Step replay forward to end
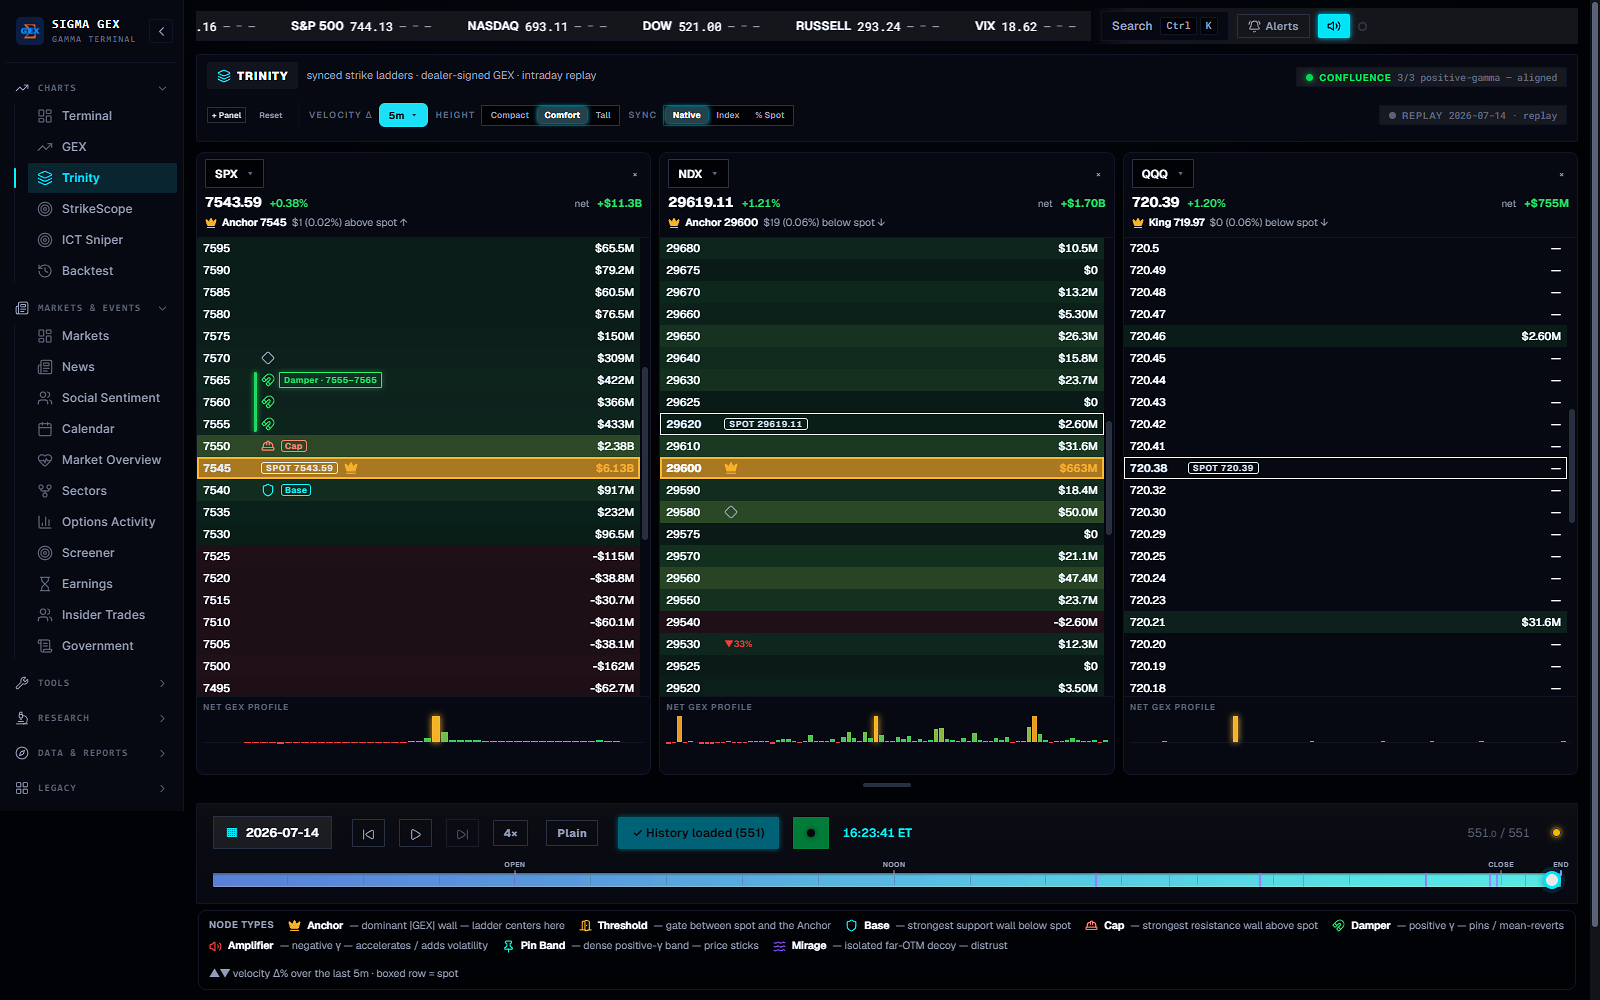The image size is (1600, 1000). [x=462, y=833]
